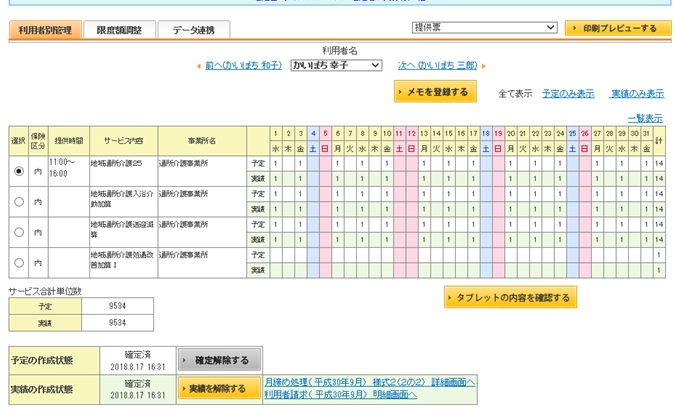Open the 利用者別管理 tab
The height and width of the screenshot is (411, 675).
tap(45, 30)
